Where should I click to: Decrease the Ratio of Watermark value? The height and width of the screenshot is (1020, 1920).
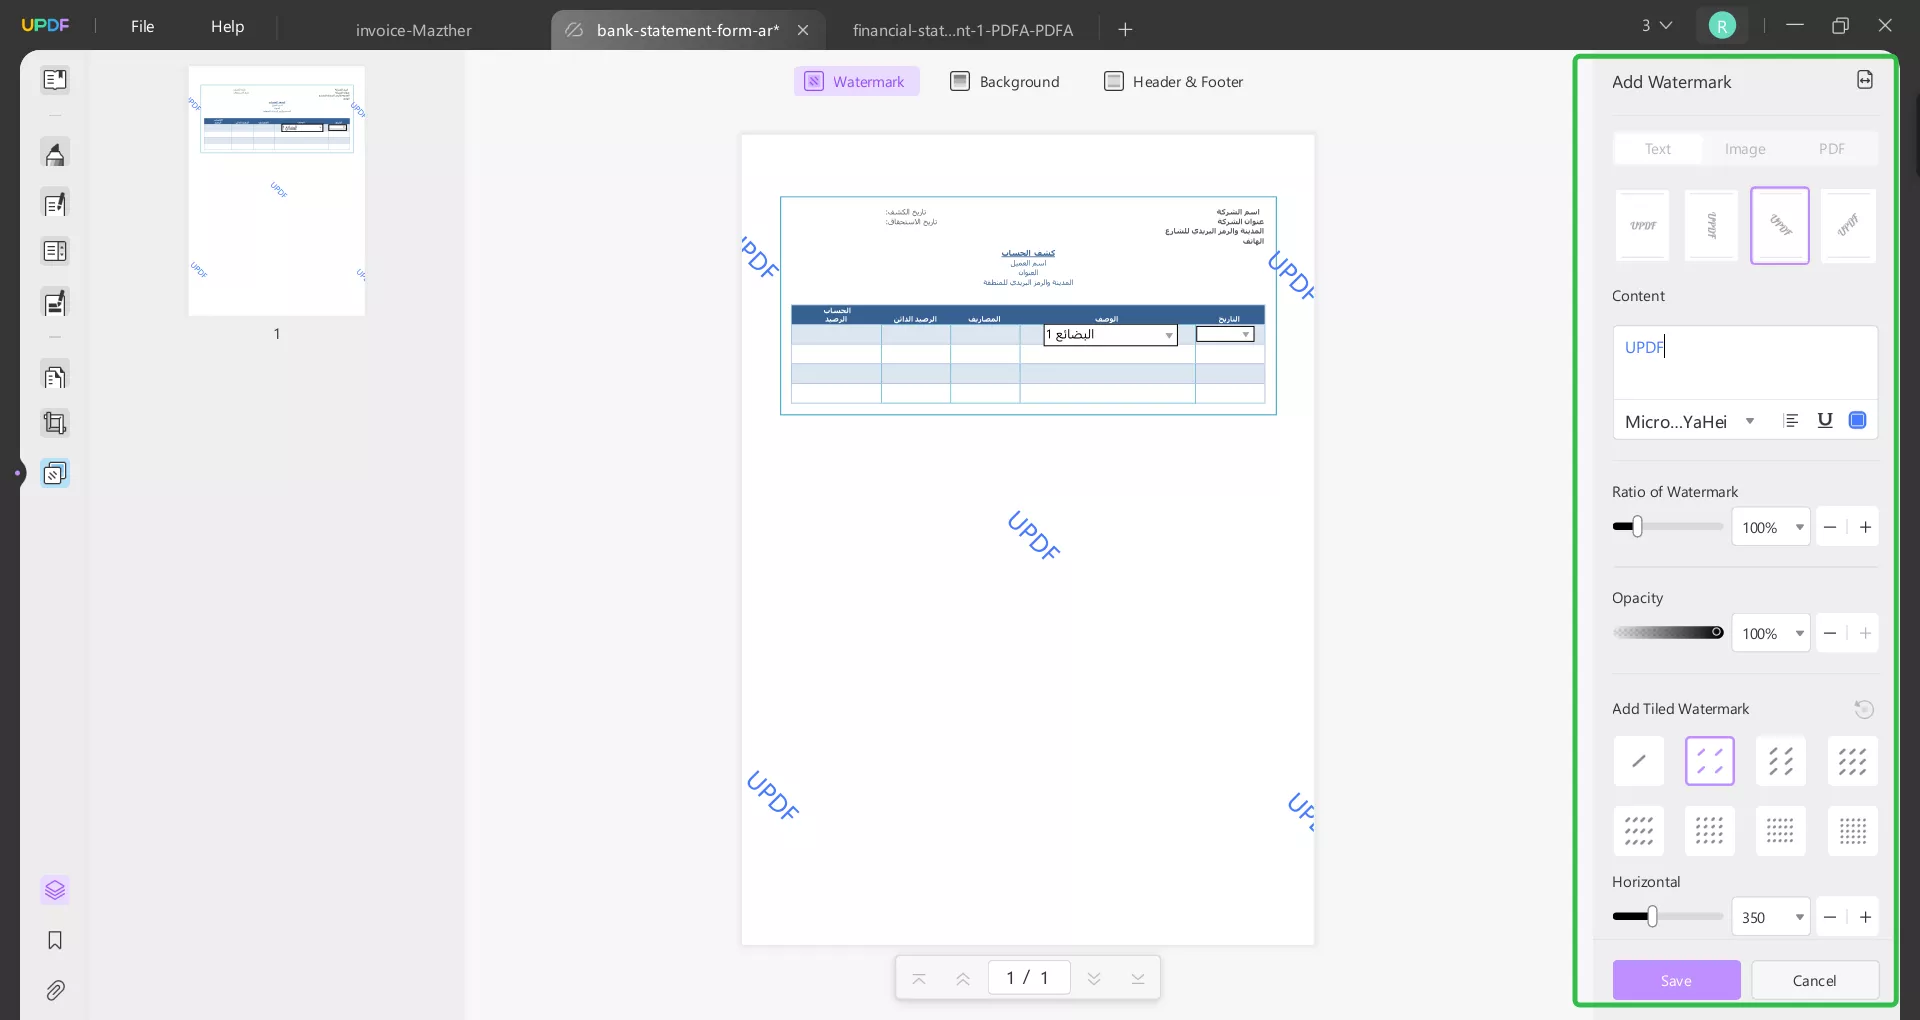click(x=1830, y=527)
